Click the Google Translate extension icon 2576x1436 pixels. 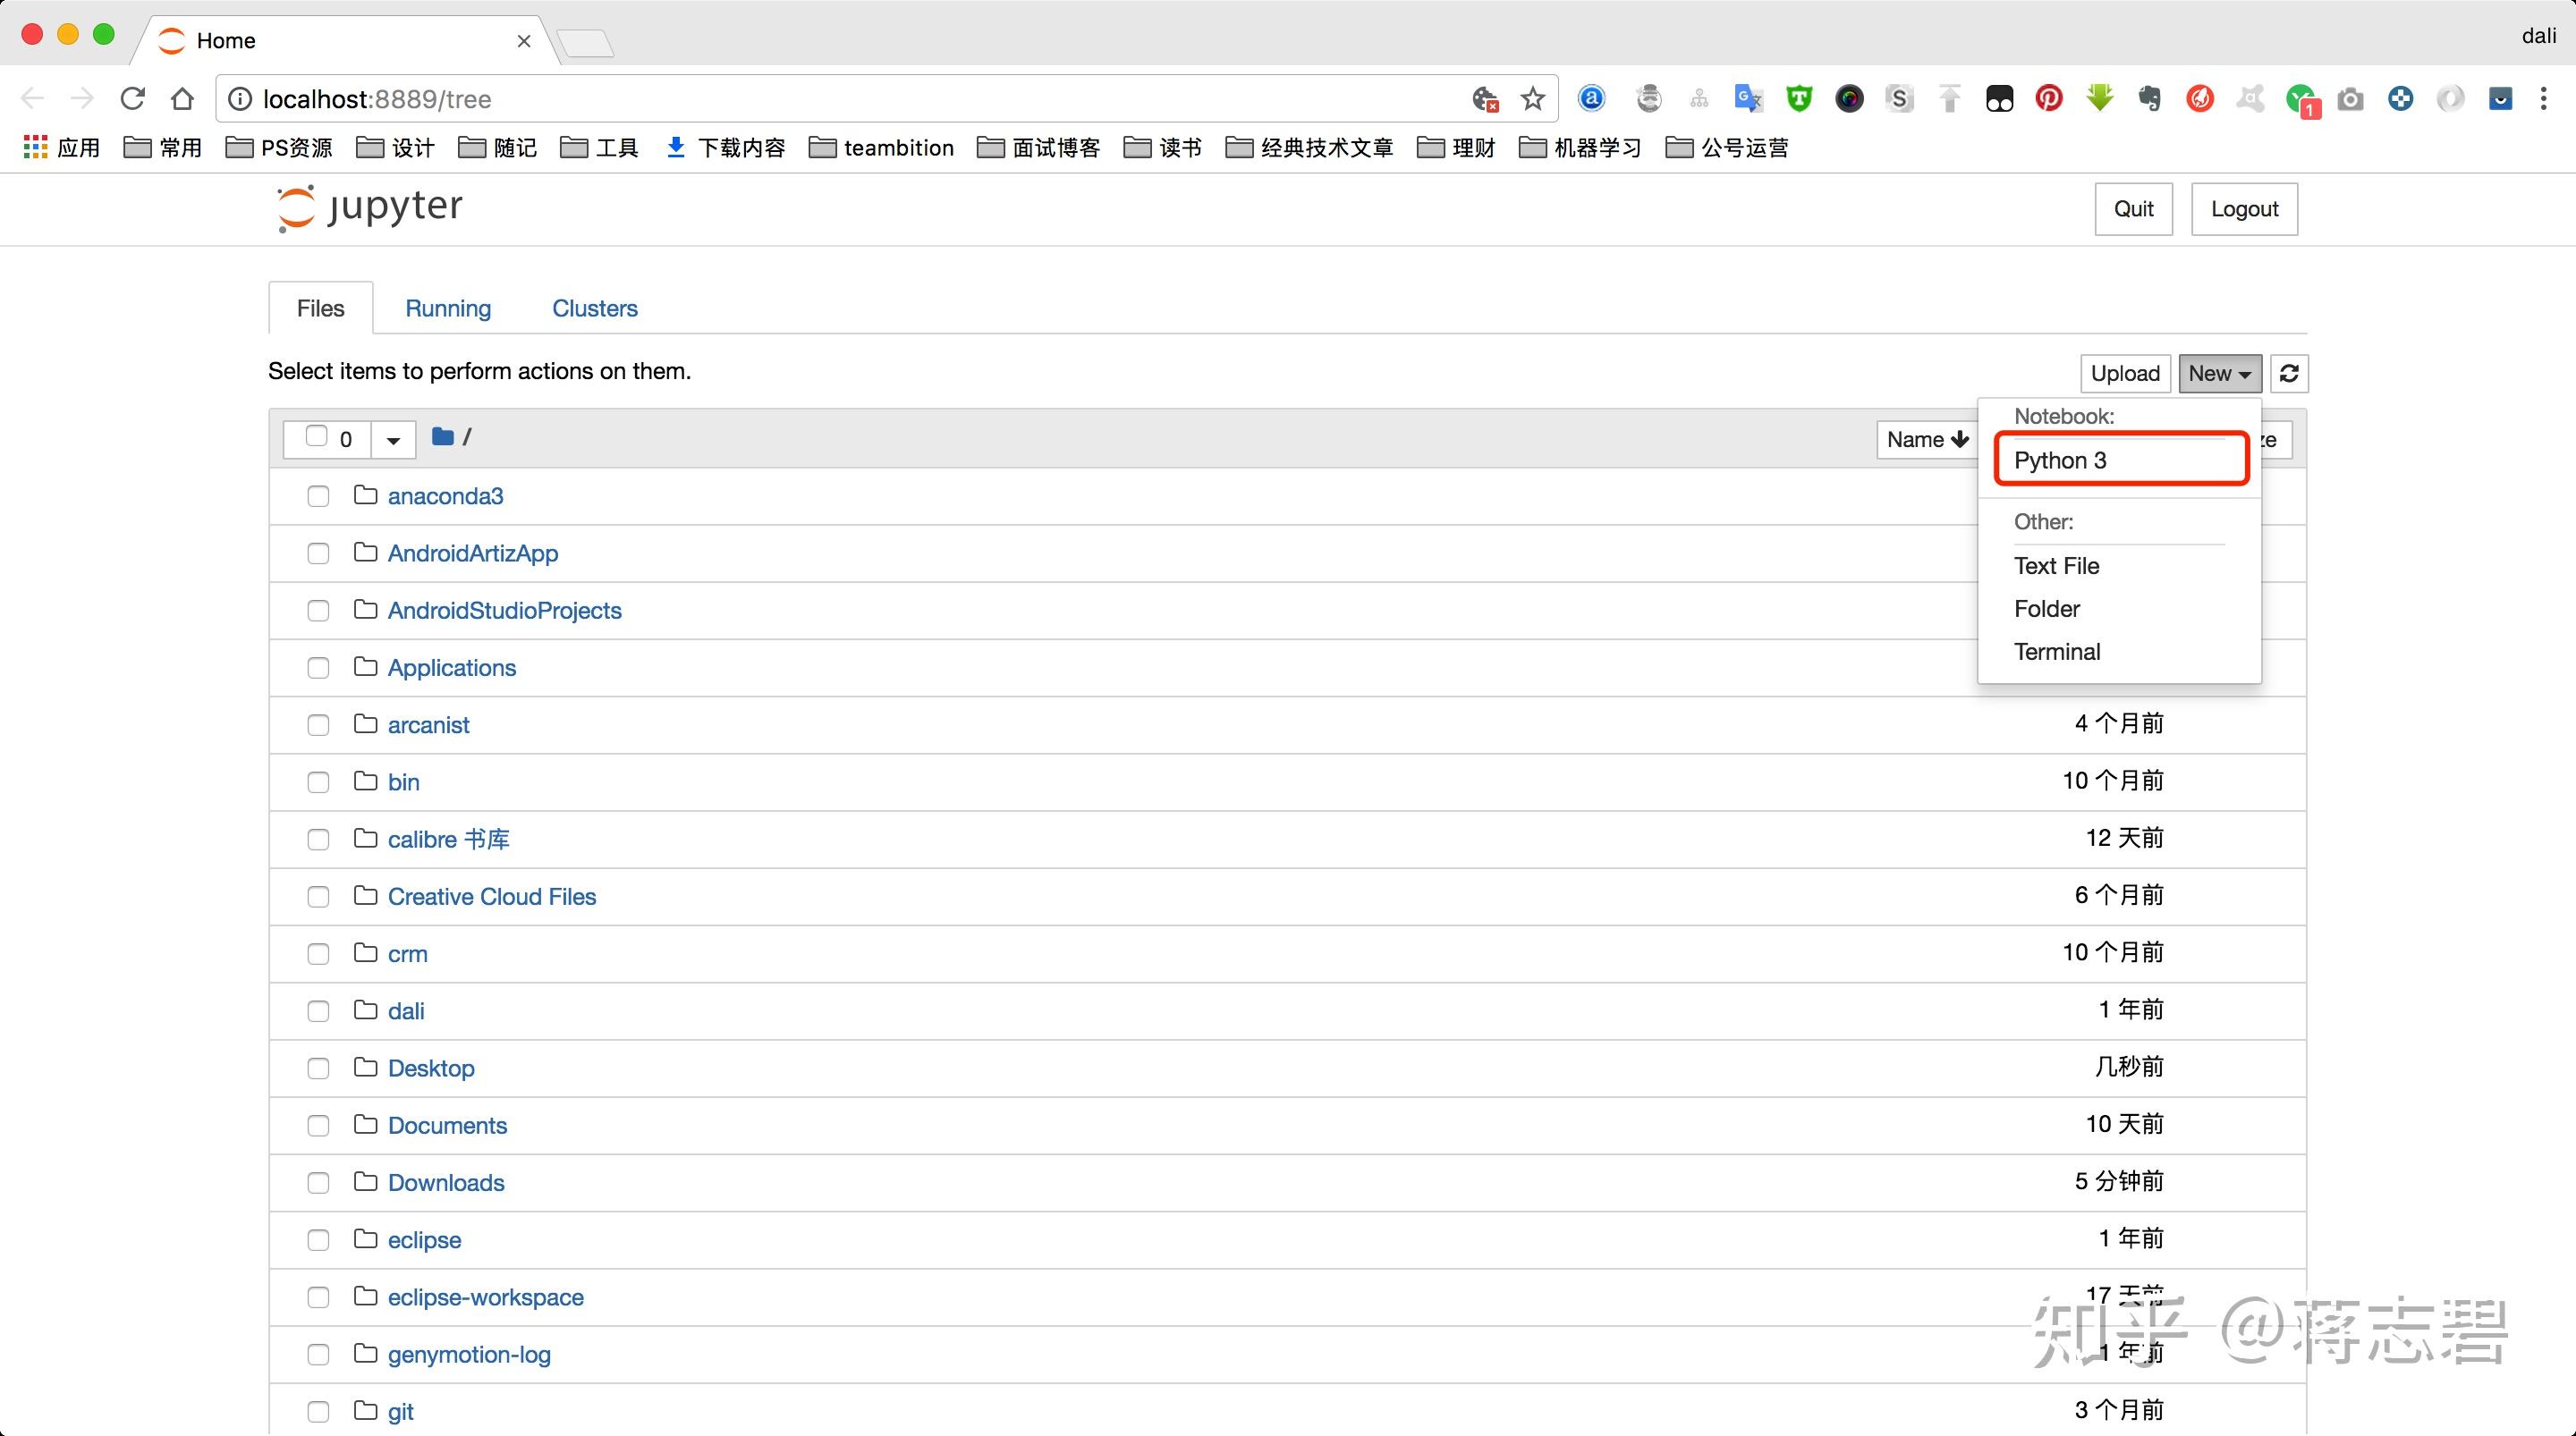(x=1748, y=99)
